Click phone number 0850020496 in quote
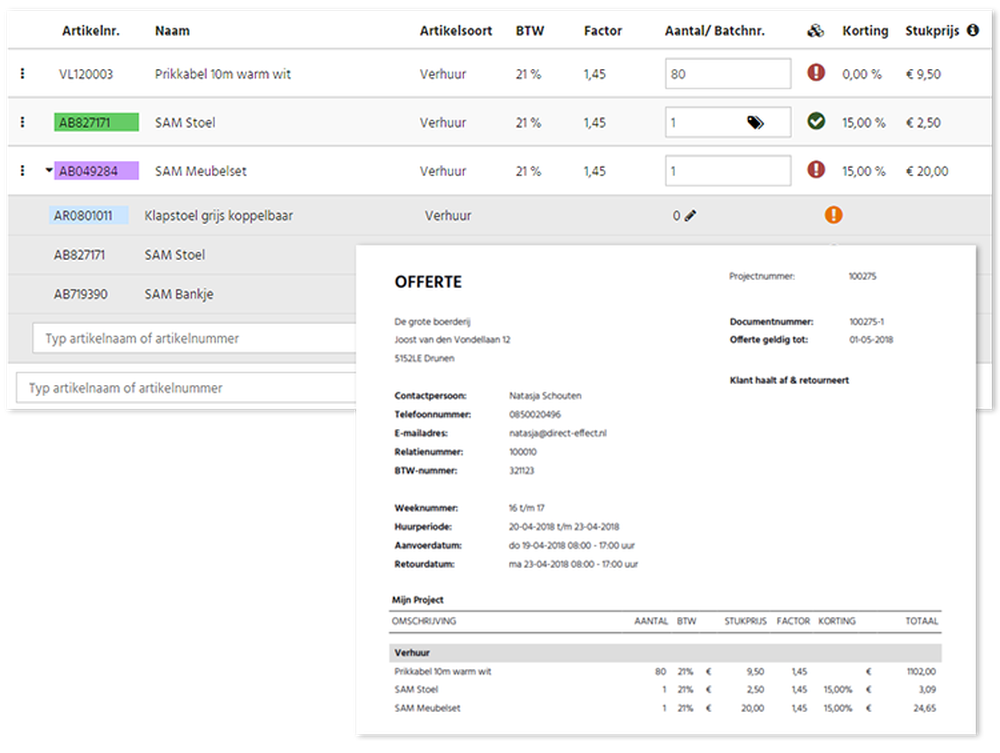Screen dimensions: 1000x753 534,414
